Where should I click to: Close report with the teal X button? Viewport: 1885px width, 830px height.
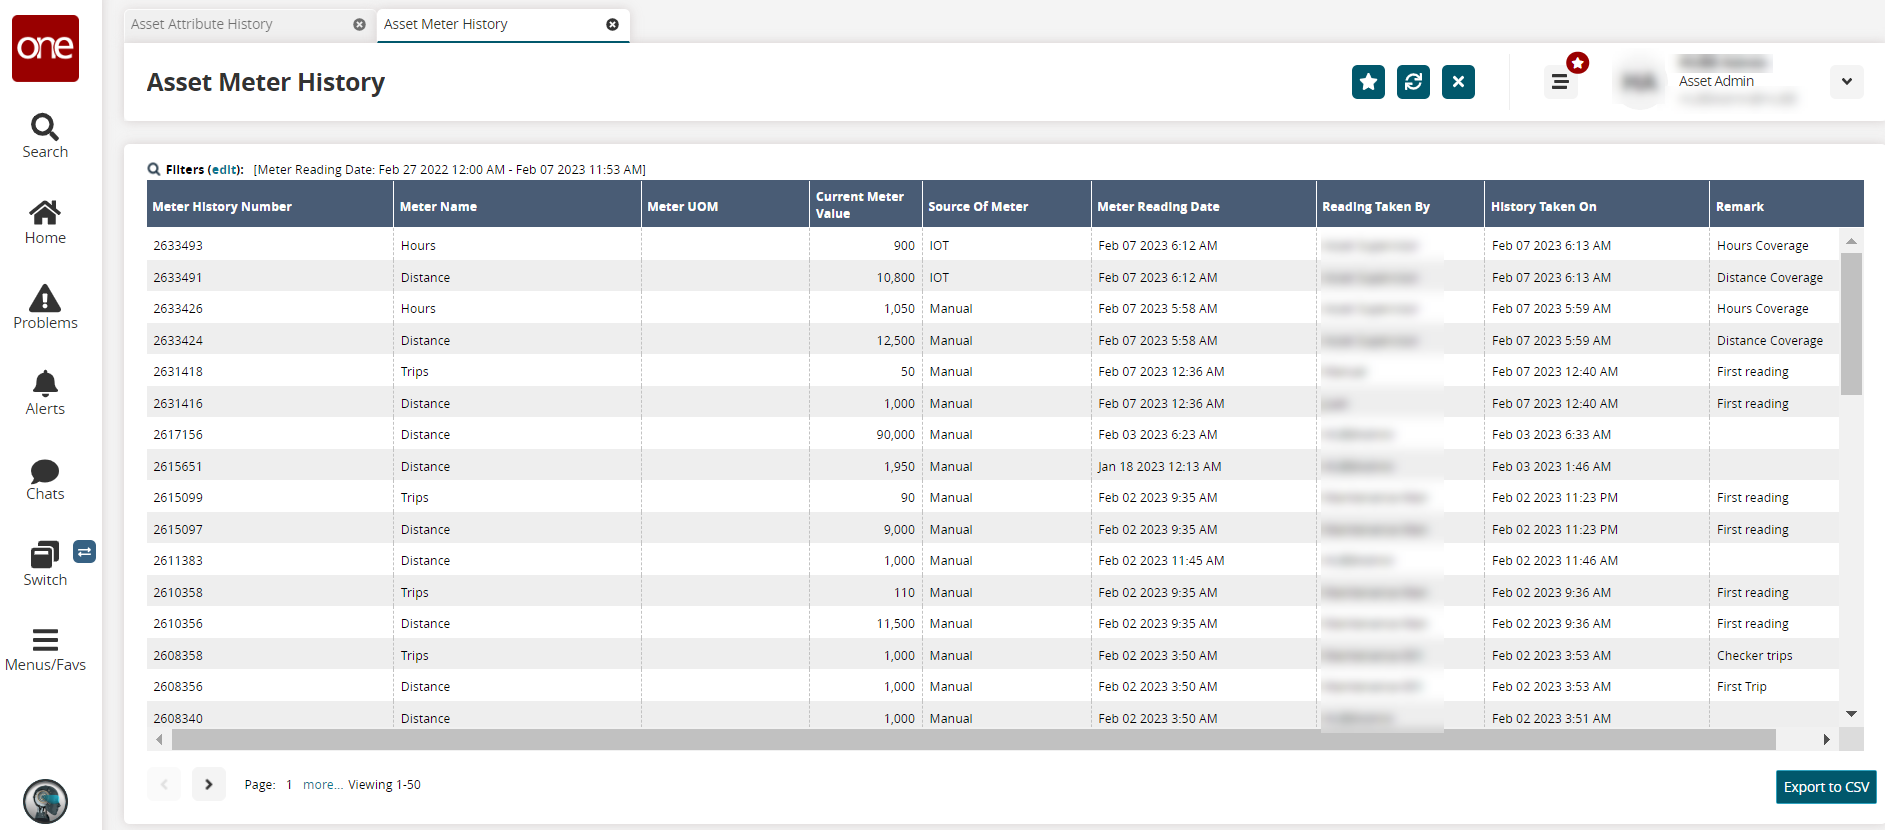click(x=1458, y=82)
